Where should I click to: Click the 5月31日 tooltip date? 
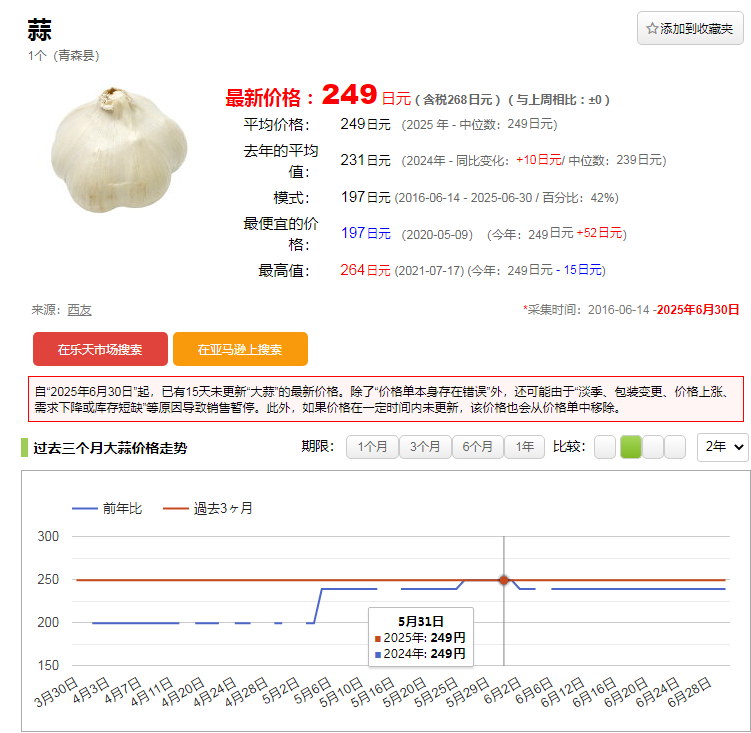pyautogui.click(x=421, y=621)
